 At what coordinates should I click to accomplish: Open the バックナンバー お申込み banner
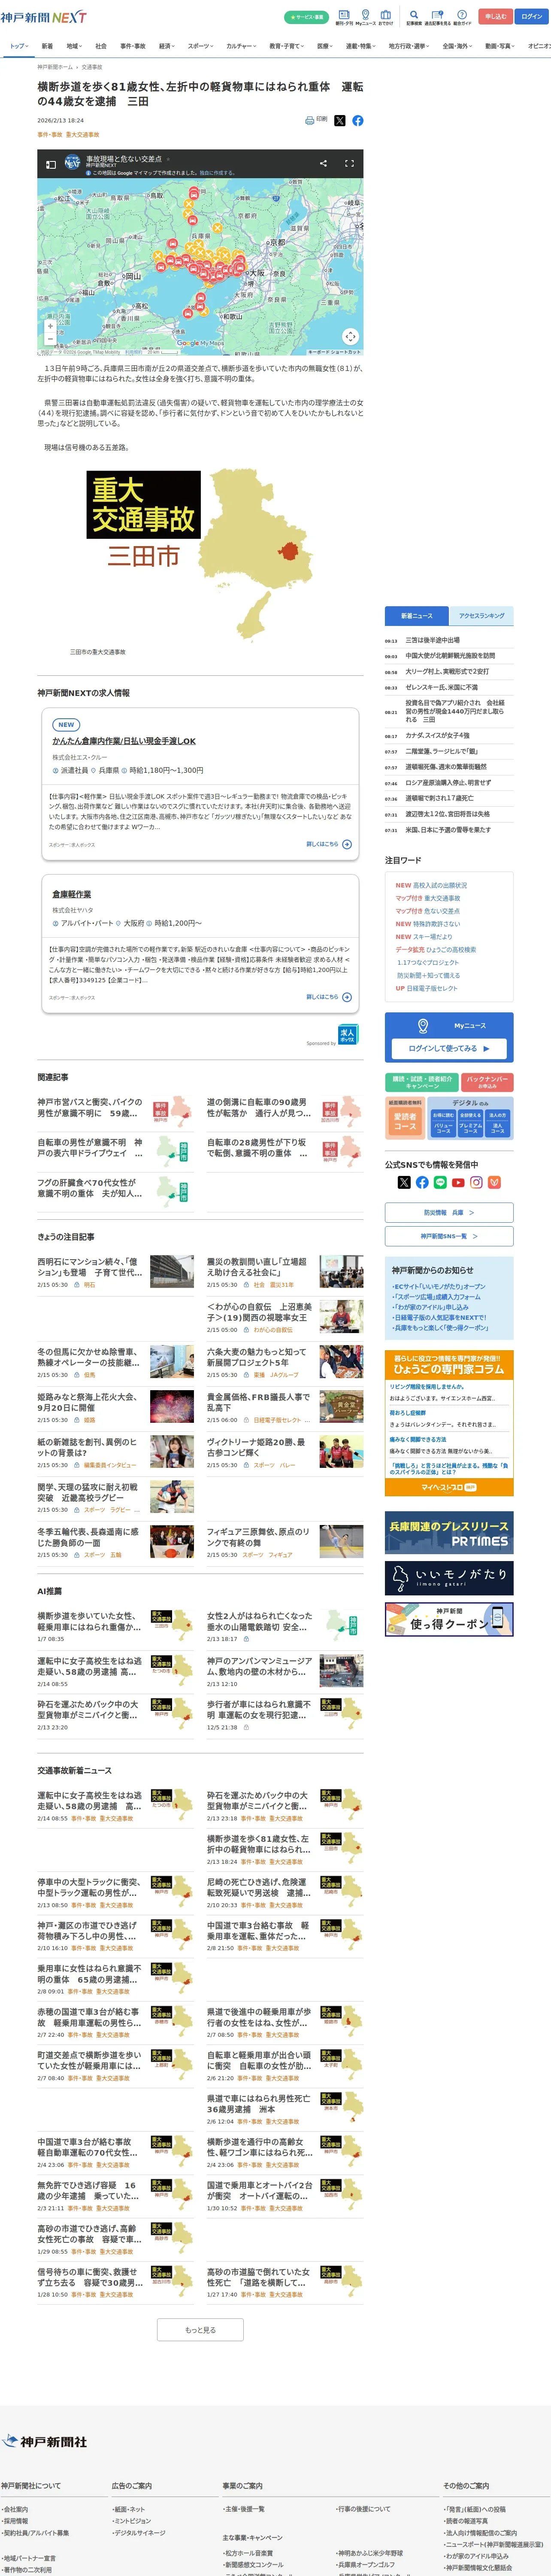click(487, 1081)
